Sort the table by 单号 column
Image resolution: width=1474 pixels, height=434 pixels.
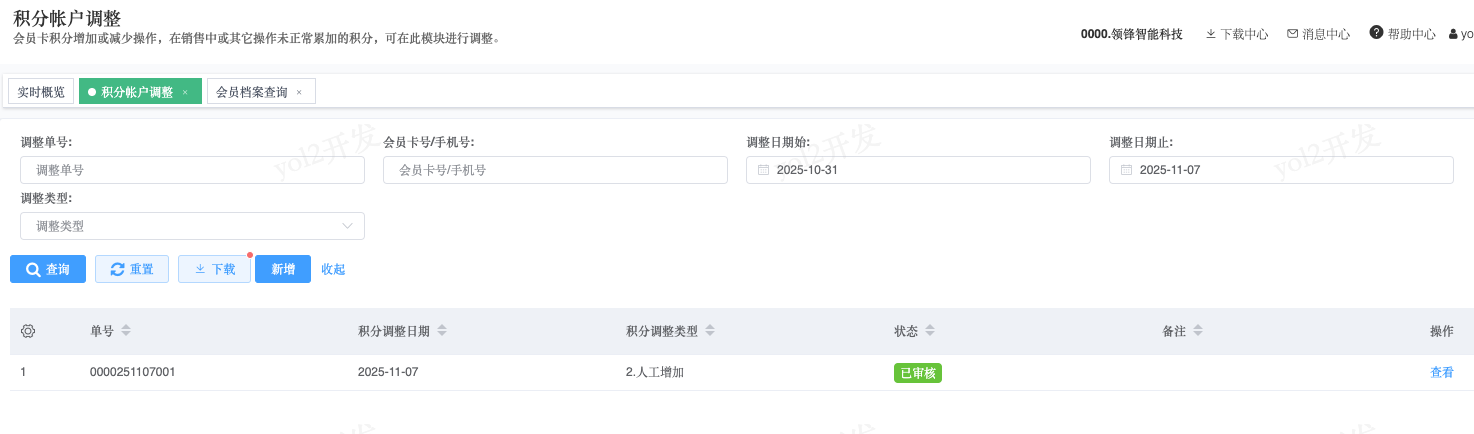tap(126, 331)
